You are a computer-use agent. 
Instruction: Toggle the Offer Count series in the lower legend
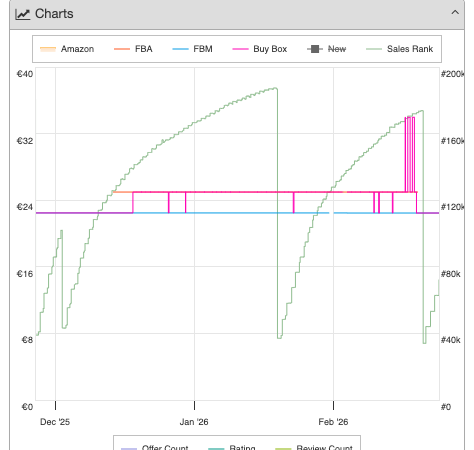point(155,447)
